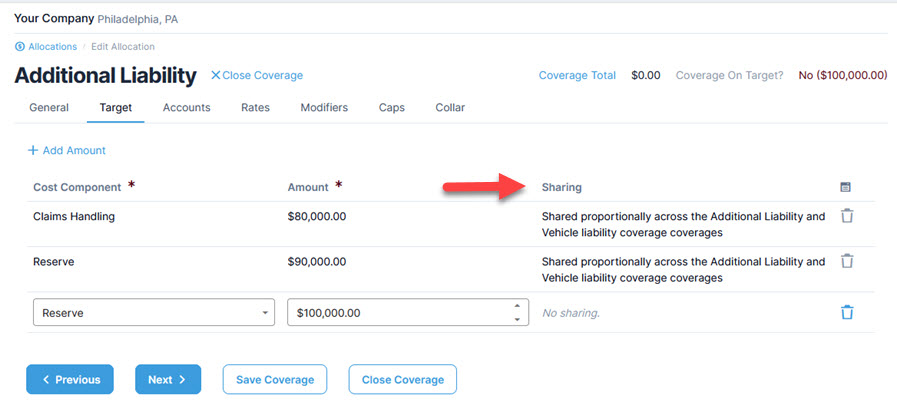
Task: Open the Caps tab
Action: tap(391, 108)
